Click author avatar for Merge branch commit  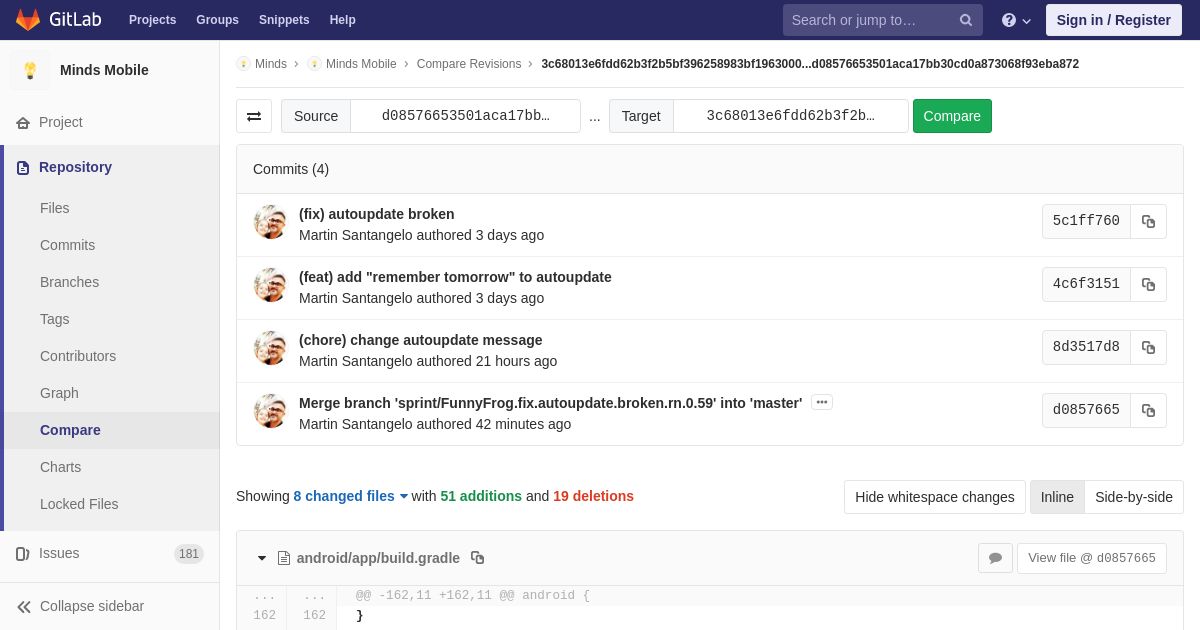pos(270,411)
